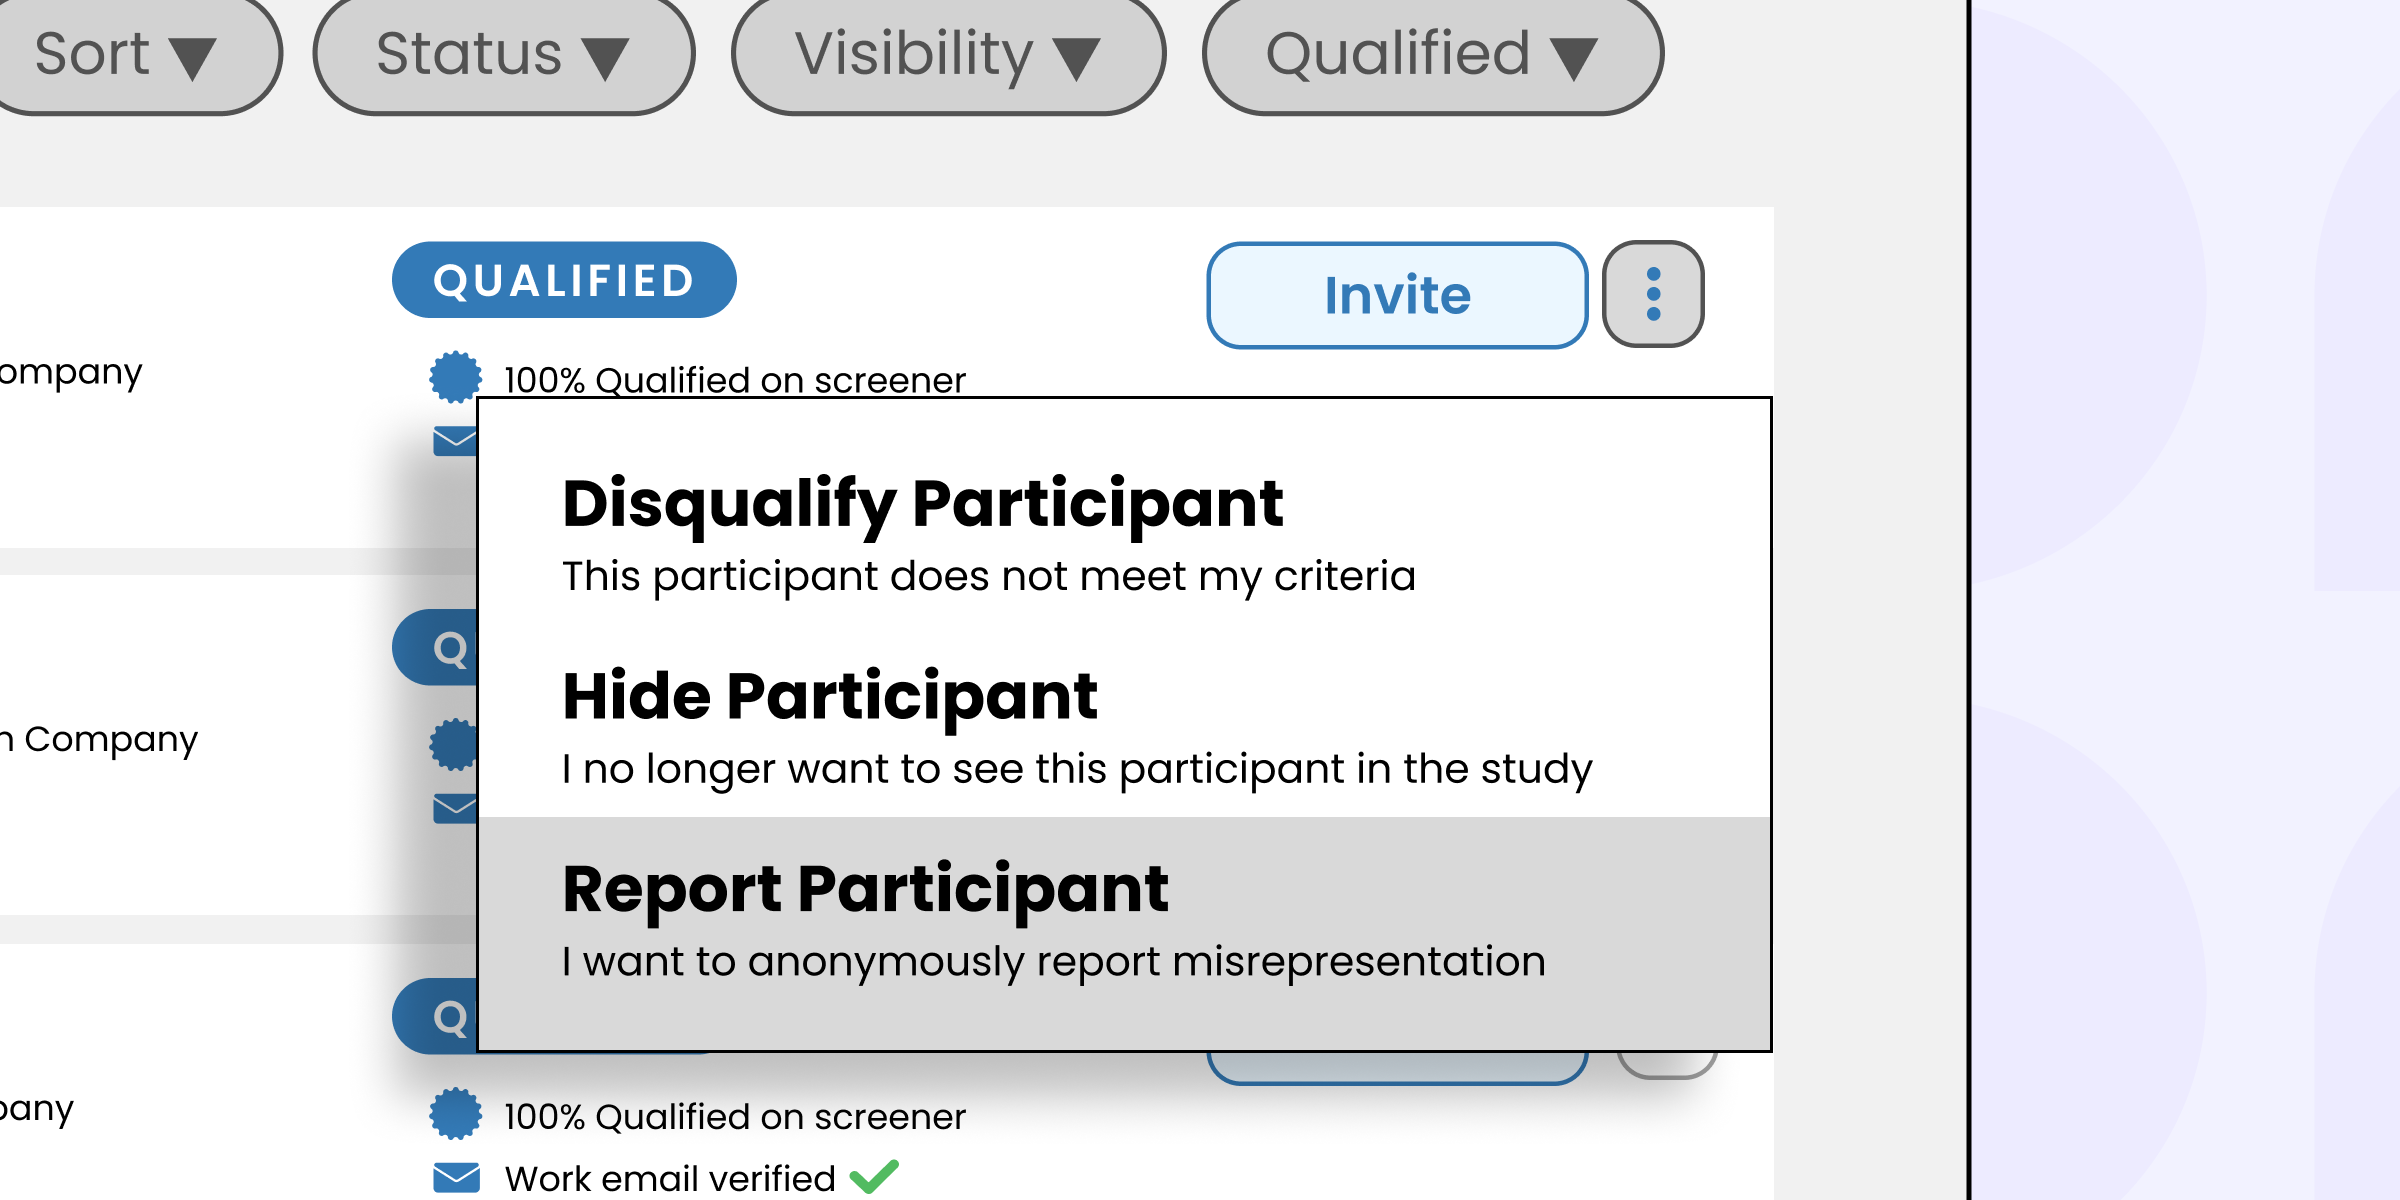
Task: Click the 100% Qualified on screener text
Action: [x=734, y=380]
